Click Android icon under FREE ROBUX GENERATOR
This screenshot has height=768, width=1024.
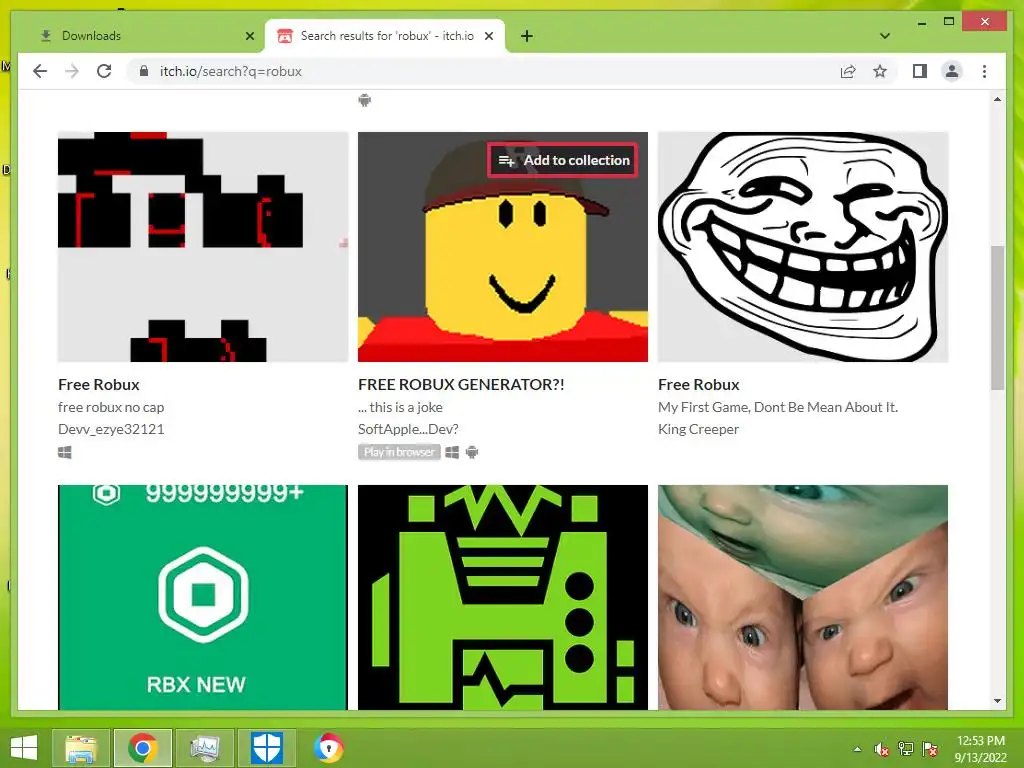pos(472,452)
